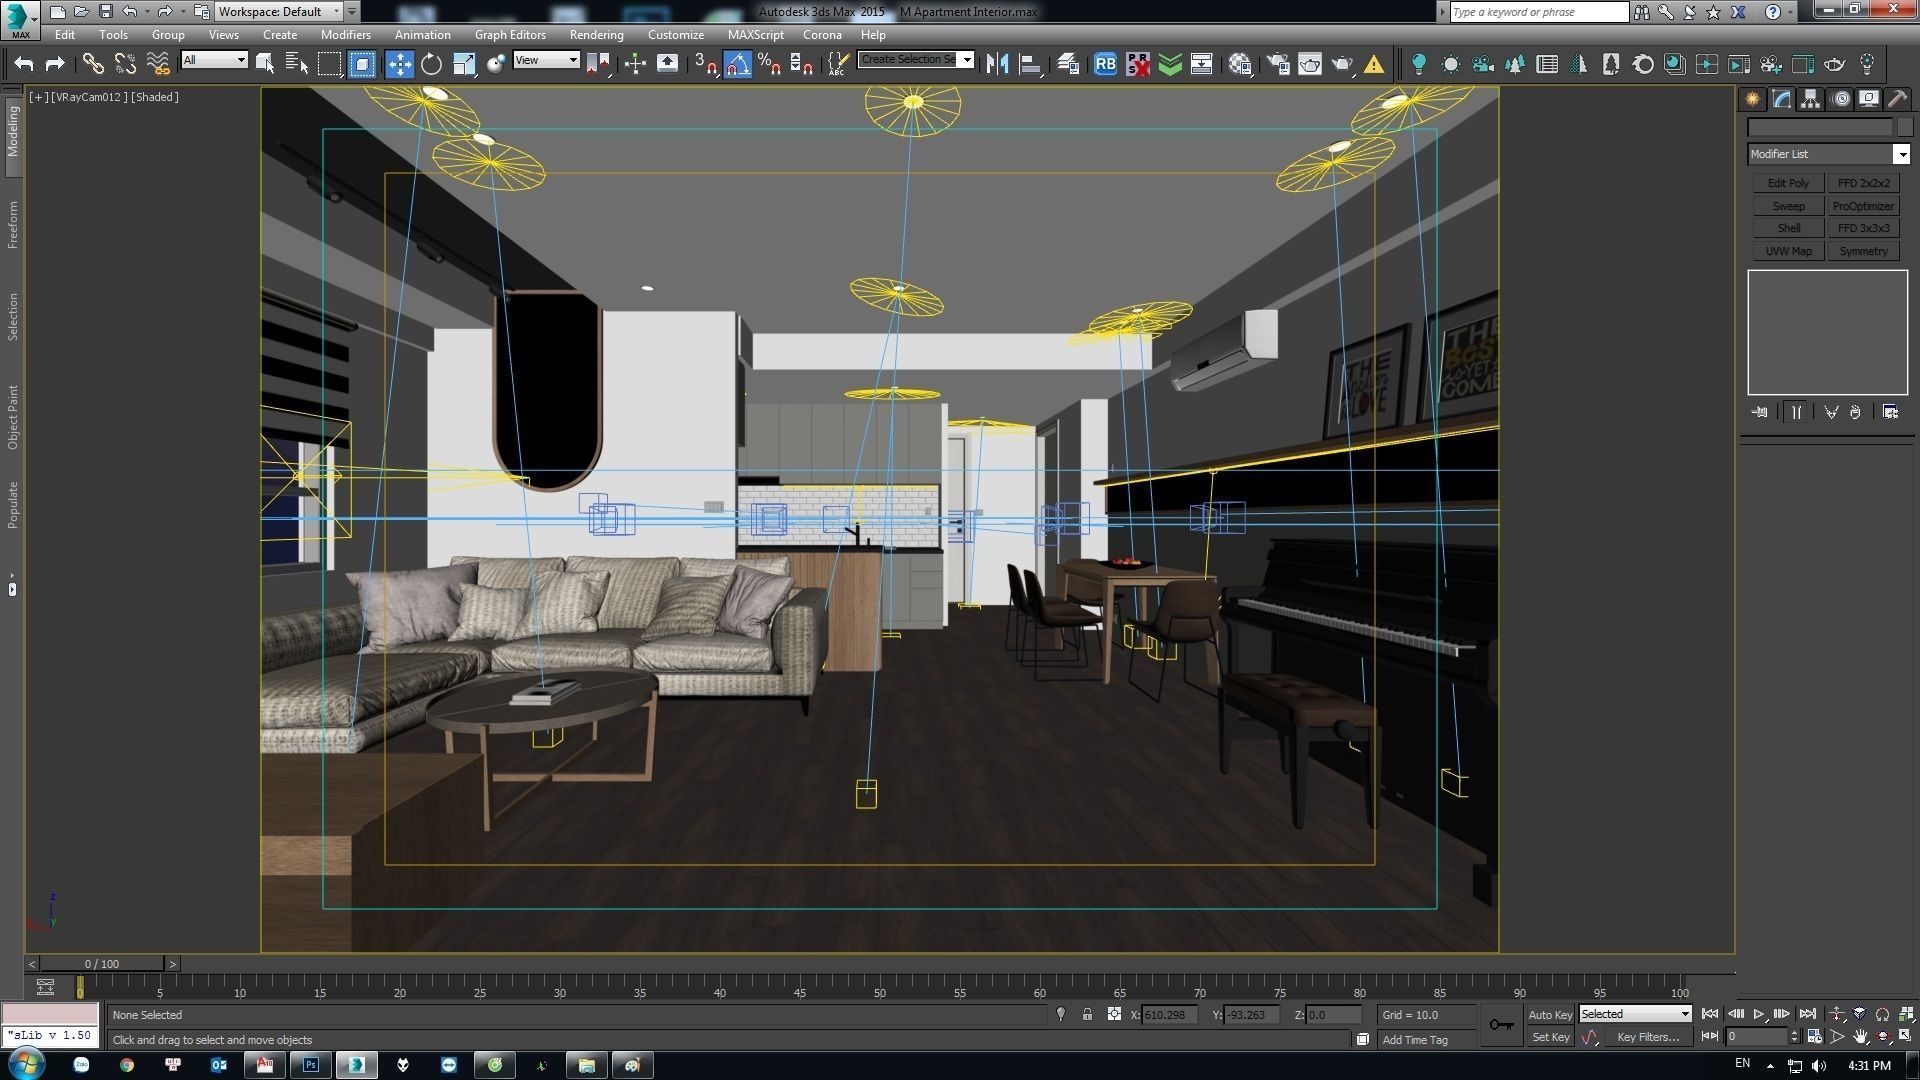Open the application MAX logo menu
Viewport: 1920px width, 1080px height.
tap(19, 19)
